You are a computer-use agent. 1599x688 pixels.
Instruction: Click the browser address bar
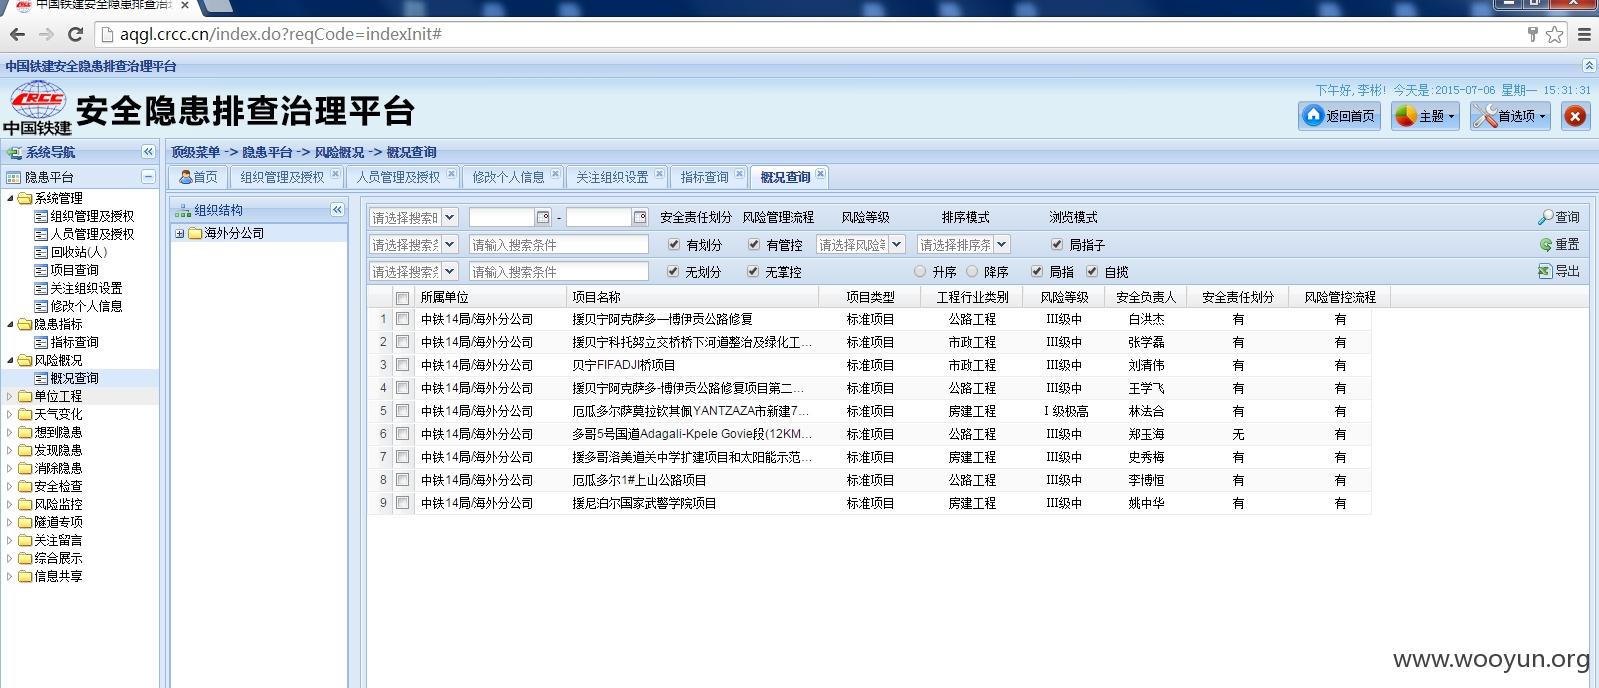coord(810,34)
